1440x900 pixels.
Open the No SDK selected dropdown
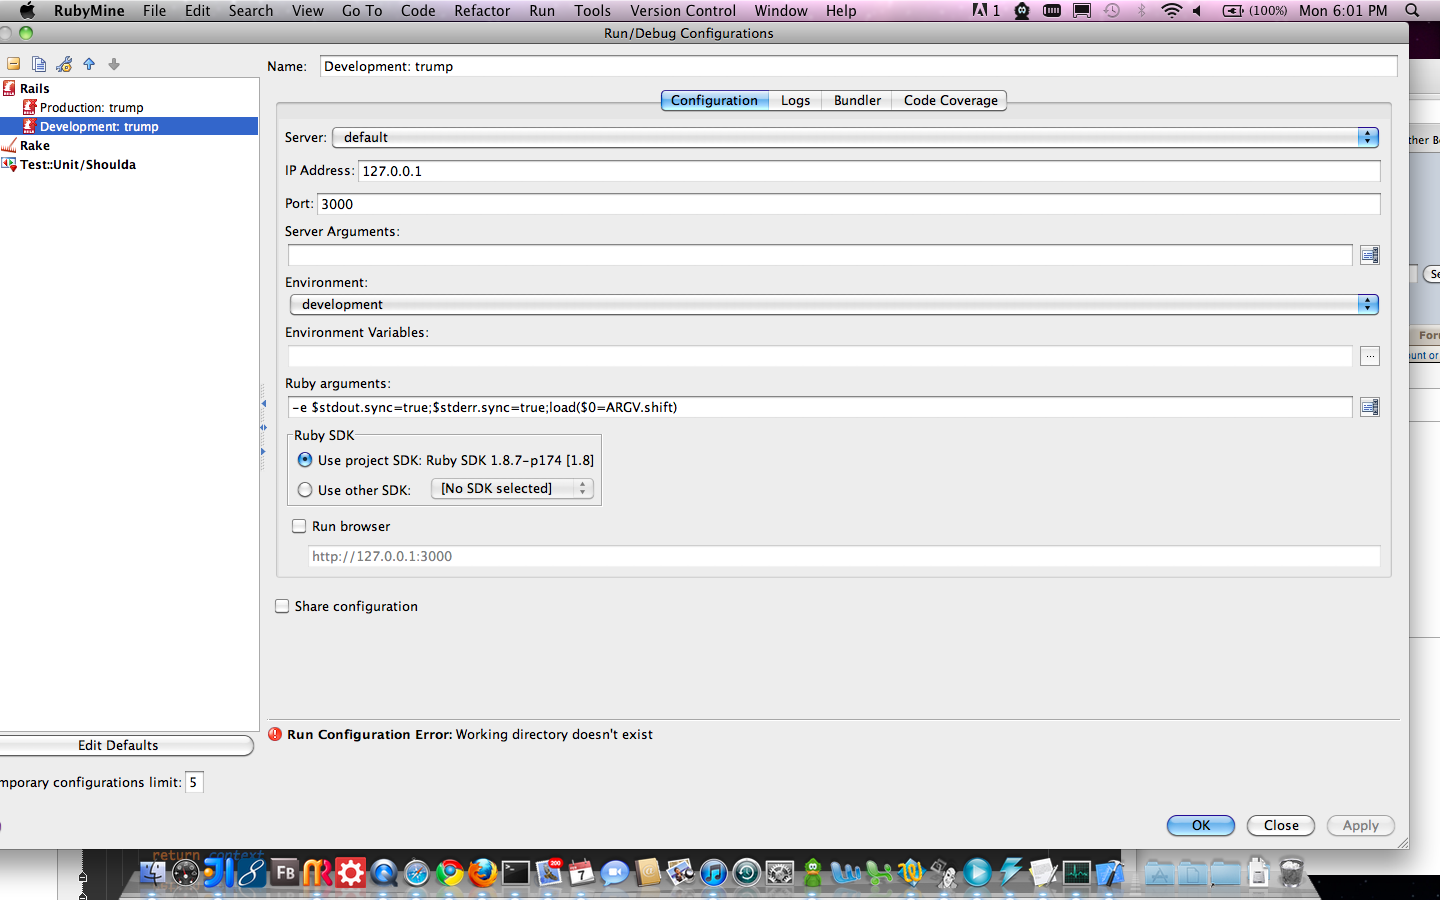point(512,488)
